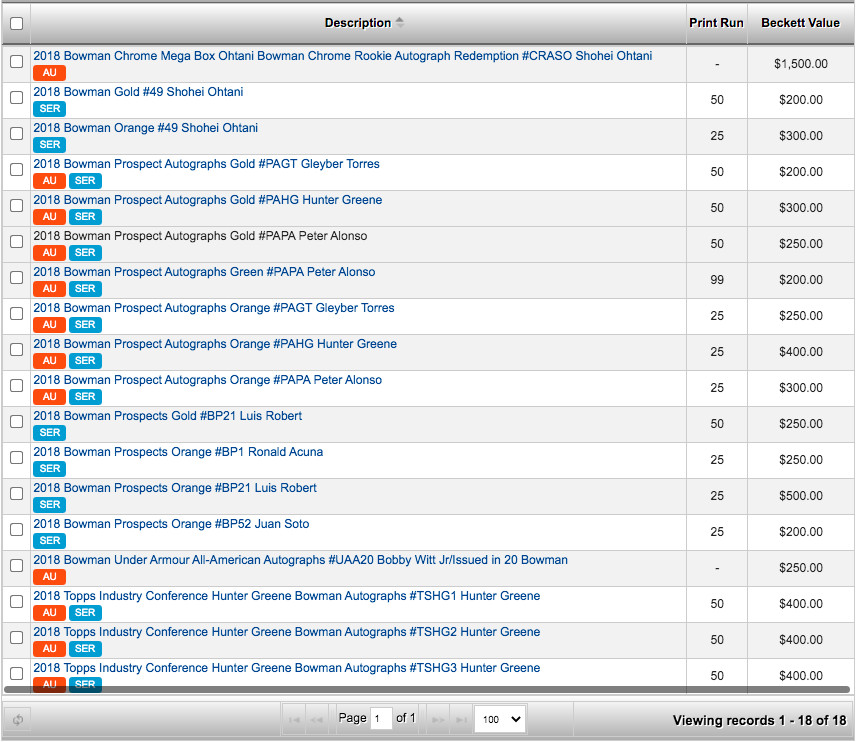Screen dimensions: 857x742
Task: Open Prospect Autographs Orange #PAHG Hunter Greene link
Action: tap(215, 344)
